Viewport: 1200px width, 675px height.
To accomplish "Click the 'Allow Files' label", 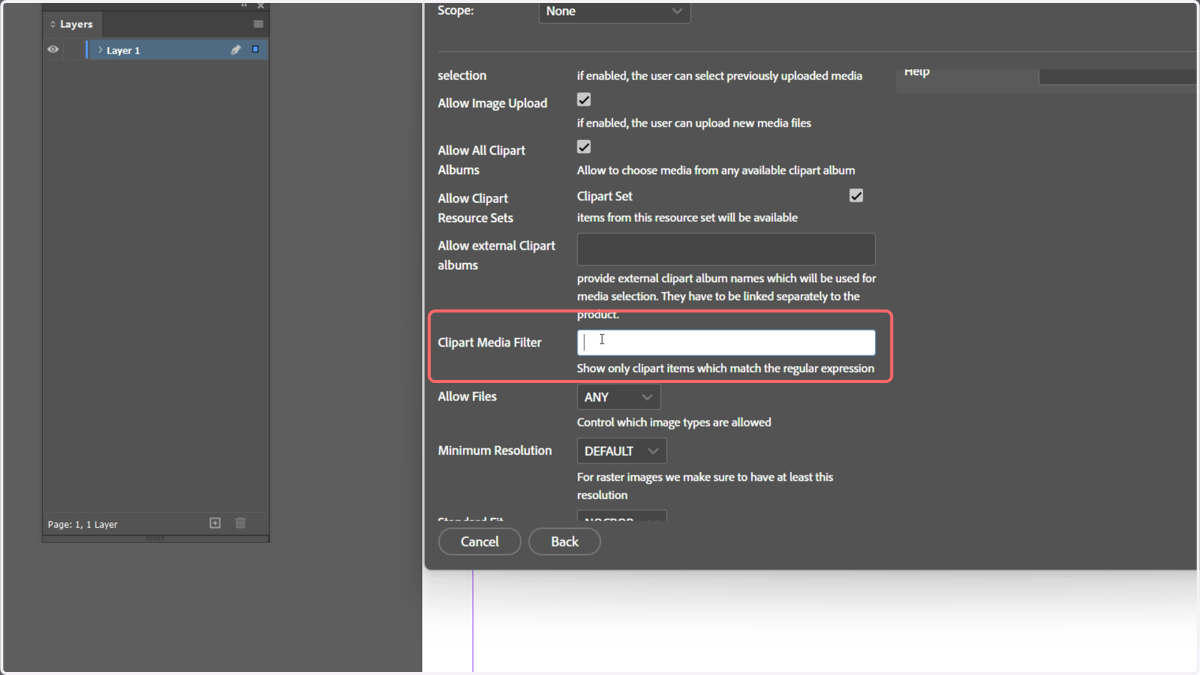I will (467, 396).
